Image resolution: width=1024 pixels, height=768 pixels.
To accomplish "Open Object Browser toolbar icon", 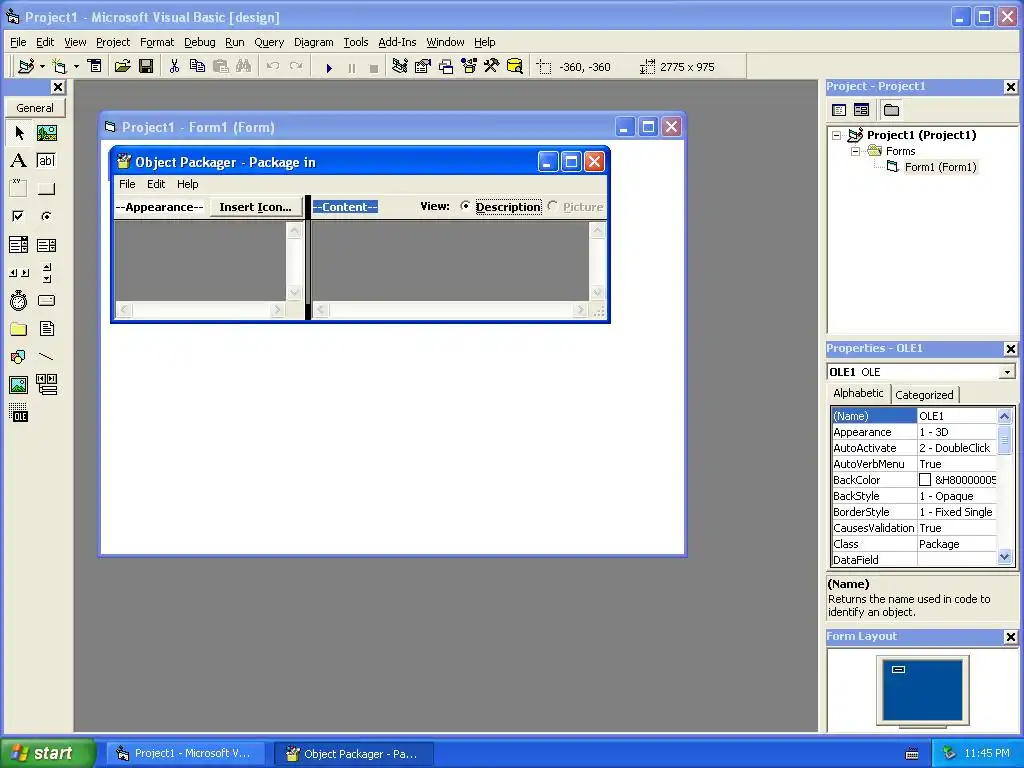I will 469,66.
